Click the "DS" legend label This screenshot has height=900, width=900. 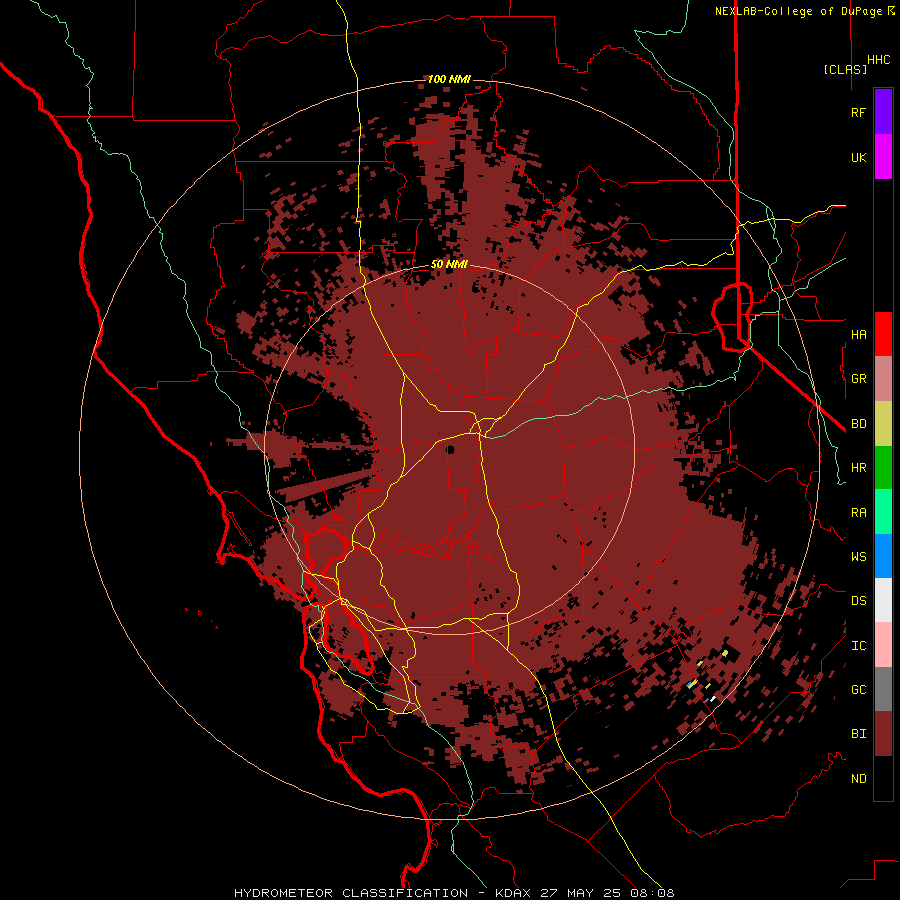pyautogui.click(x=858, y=601)
